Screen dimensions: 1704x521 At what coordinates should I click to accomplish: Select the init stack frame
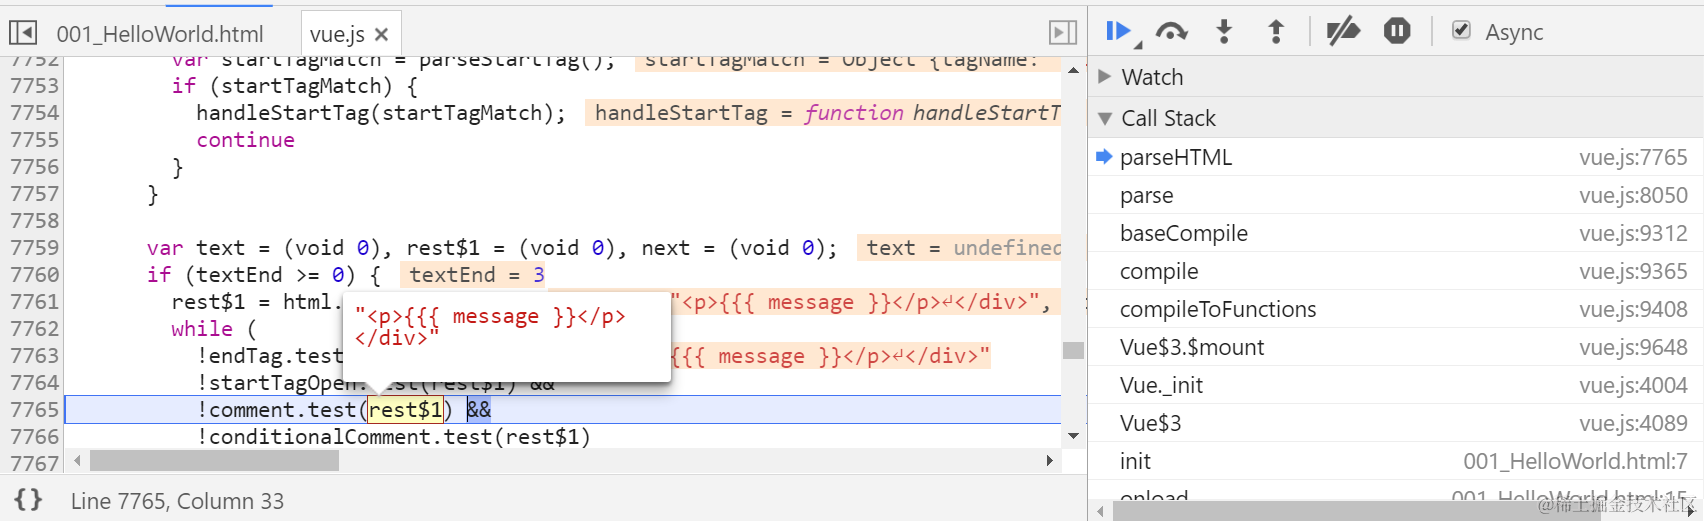1396,461
